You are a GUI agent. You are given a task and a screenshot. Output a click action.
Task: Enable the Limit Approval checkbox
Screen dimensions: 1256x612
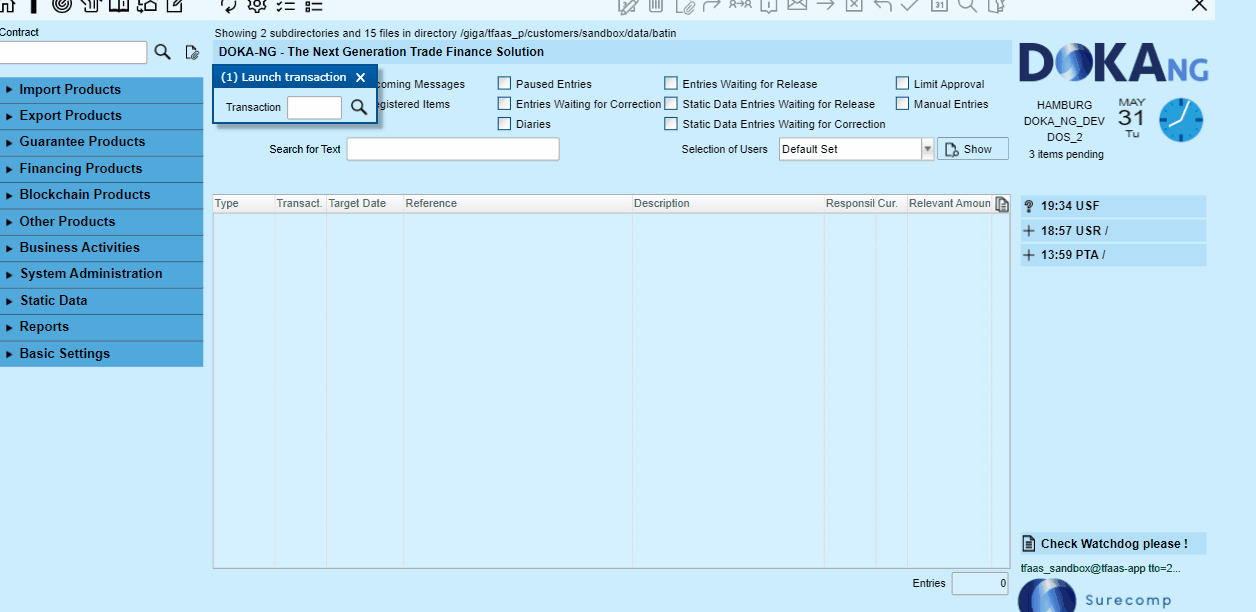903,84
